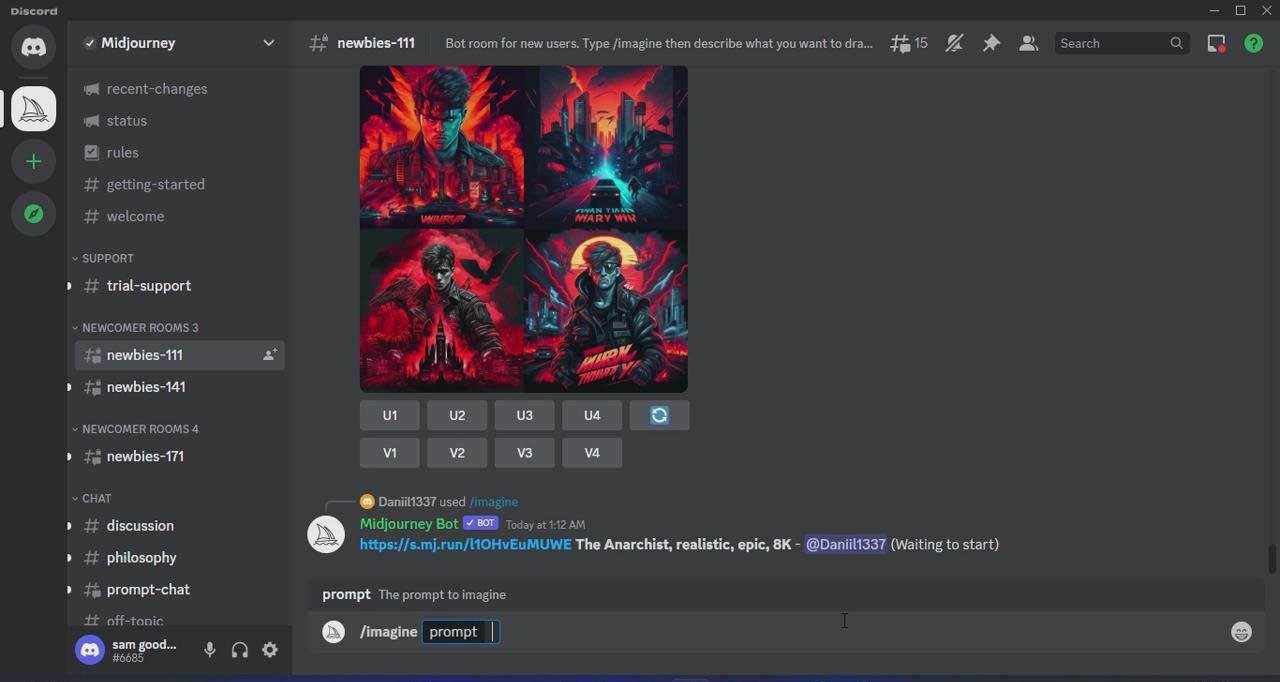Open Discord home direct messages
The image size is (1280, 682).
(33, 47)
